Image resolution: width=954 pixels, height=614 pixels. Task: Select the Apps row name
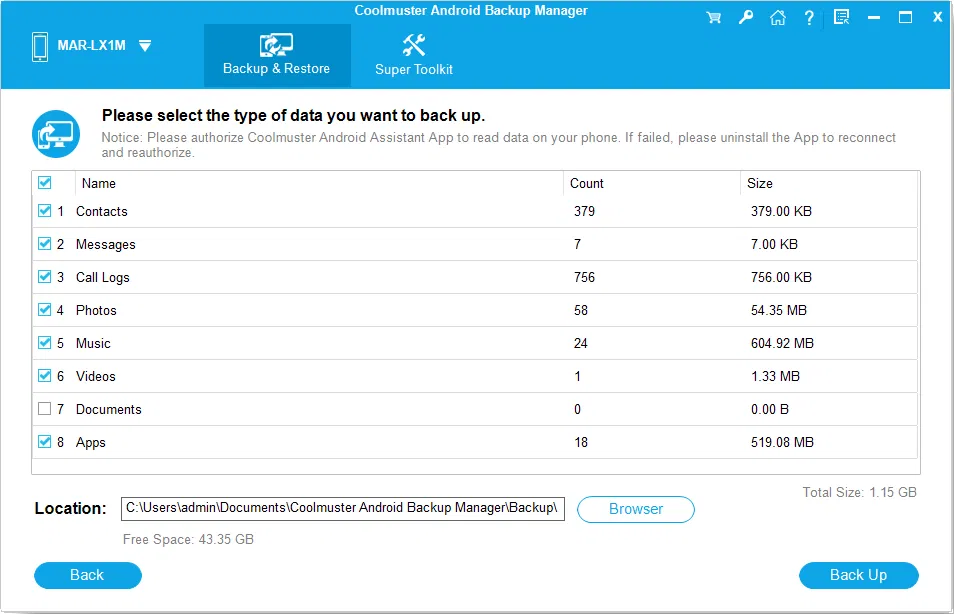pyautogui.click(x=91, y=442)
